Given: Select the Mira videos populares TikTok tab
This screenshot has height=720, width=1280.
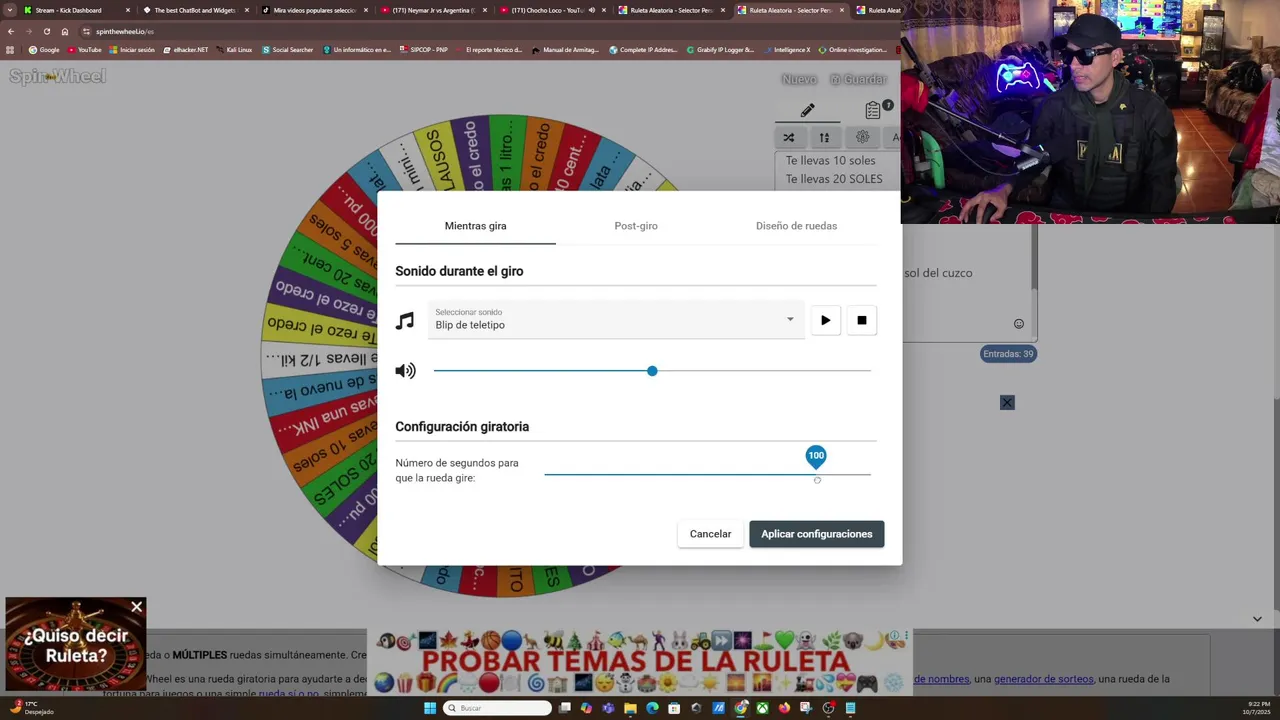Looking at the screenshot, I should coord(315,10).
